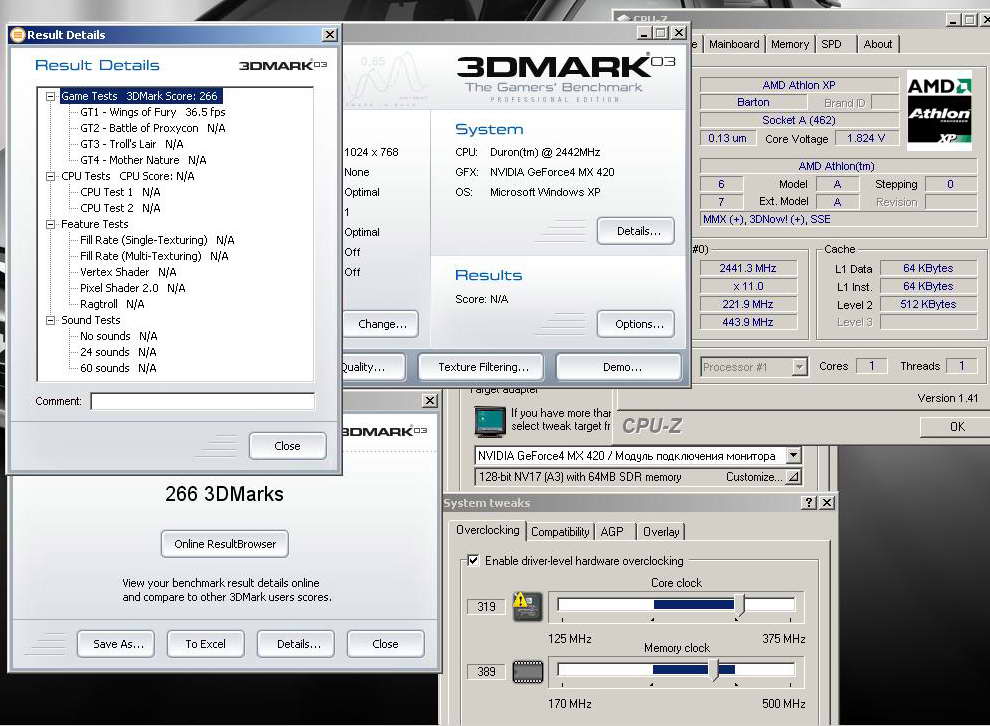
Task: Select the Vertex Shader row
Action: pyautogui.click(x=128, y=272)
